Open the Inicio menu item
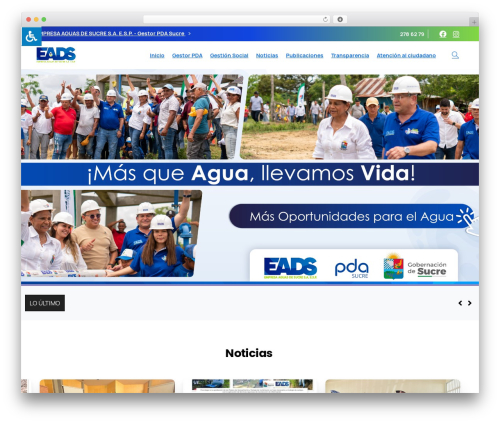The height and width of the screenshot is (423, 500). pyautogui.click(x=157, y=55)
